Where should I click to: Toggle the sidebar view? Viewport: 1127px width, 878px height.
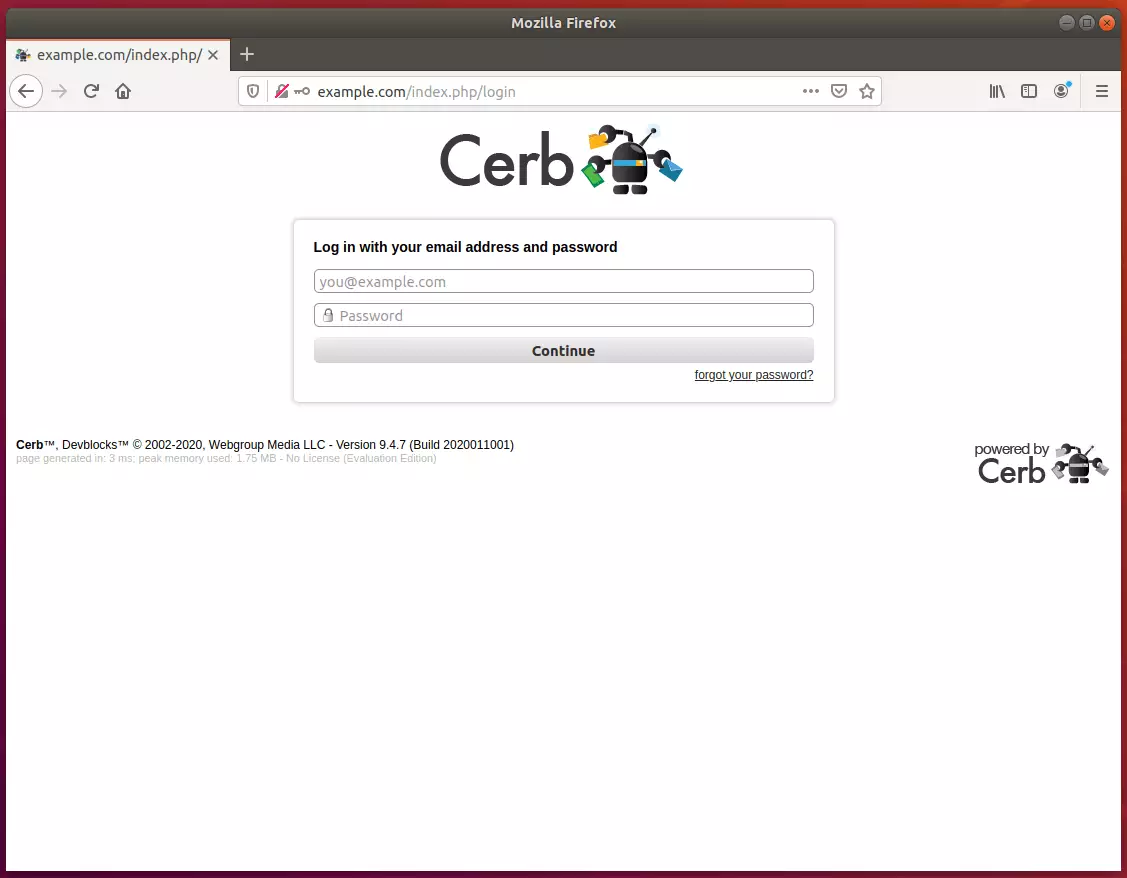pos(1029,91)
